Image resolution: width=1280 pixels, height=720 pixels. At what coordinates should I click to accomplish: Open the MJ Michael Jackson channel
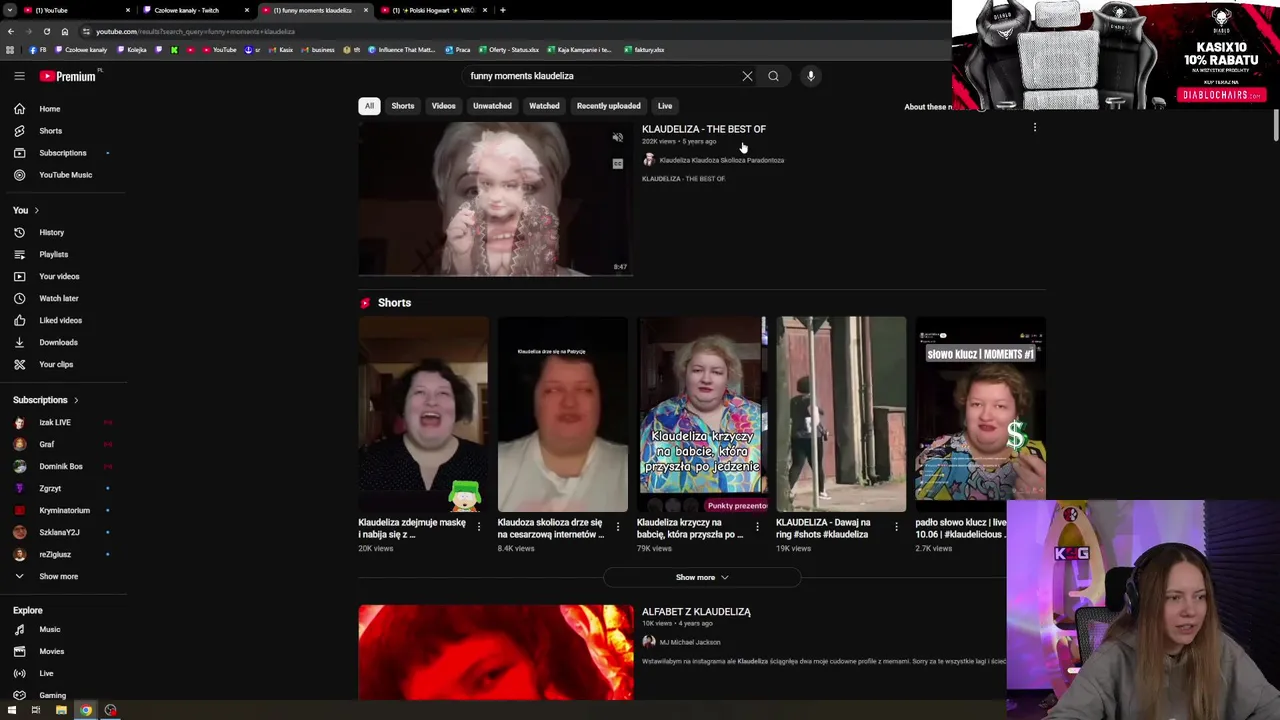pyautogui.click(x=690, y=642)
